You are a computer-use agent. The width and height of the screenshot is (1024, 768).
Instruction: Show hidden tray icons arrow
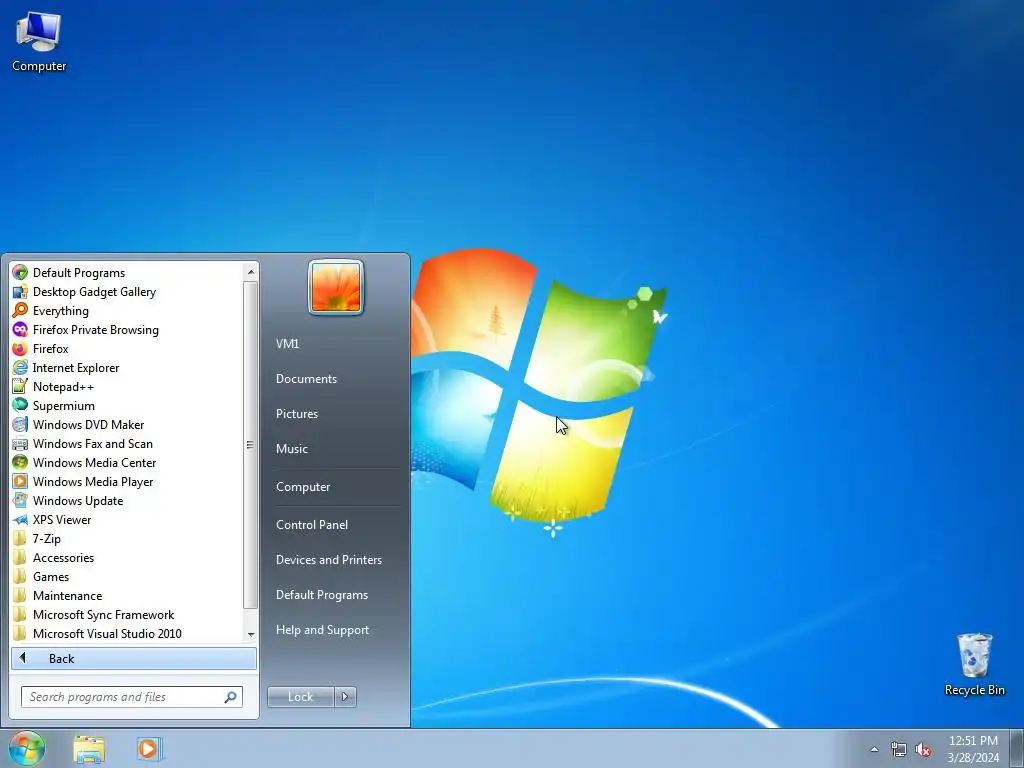(x=874, y=749)
